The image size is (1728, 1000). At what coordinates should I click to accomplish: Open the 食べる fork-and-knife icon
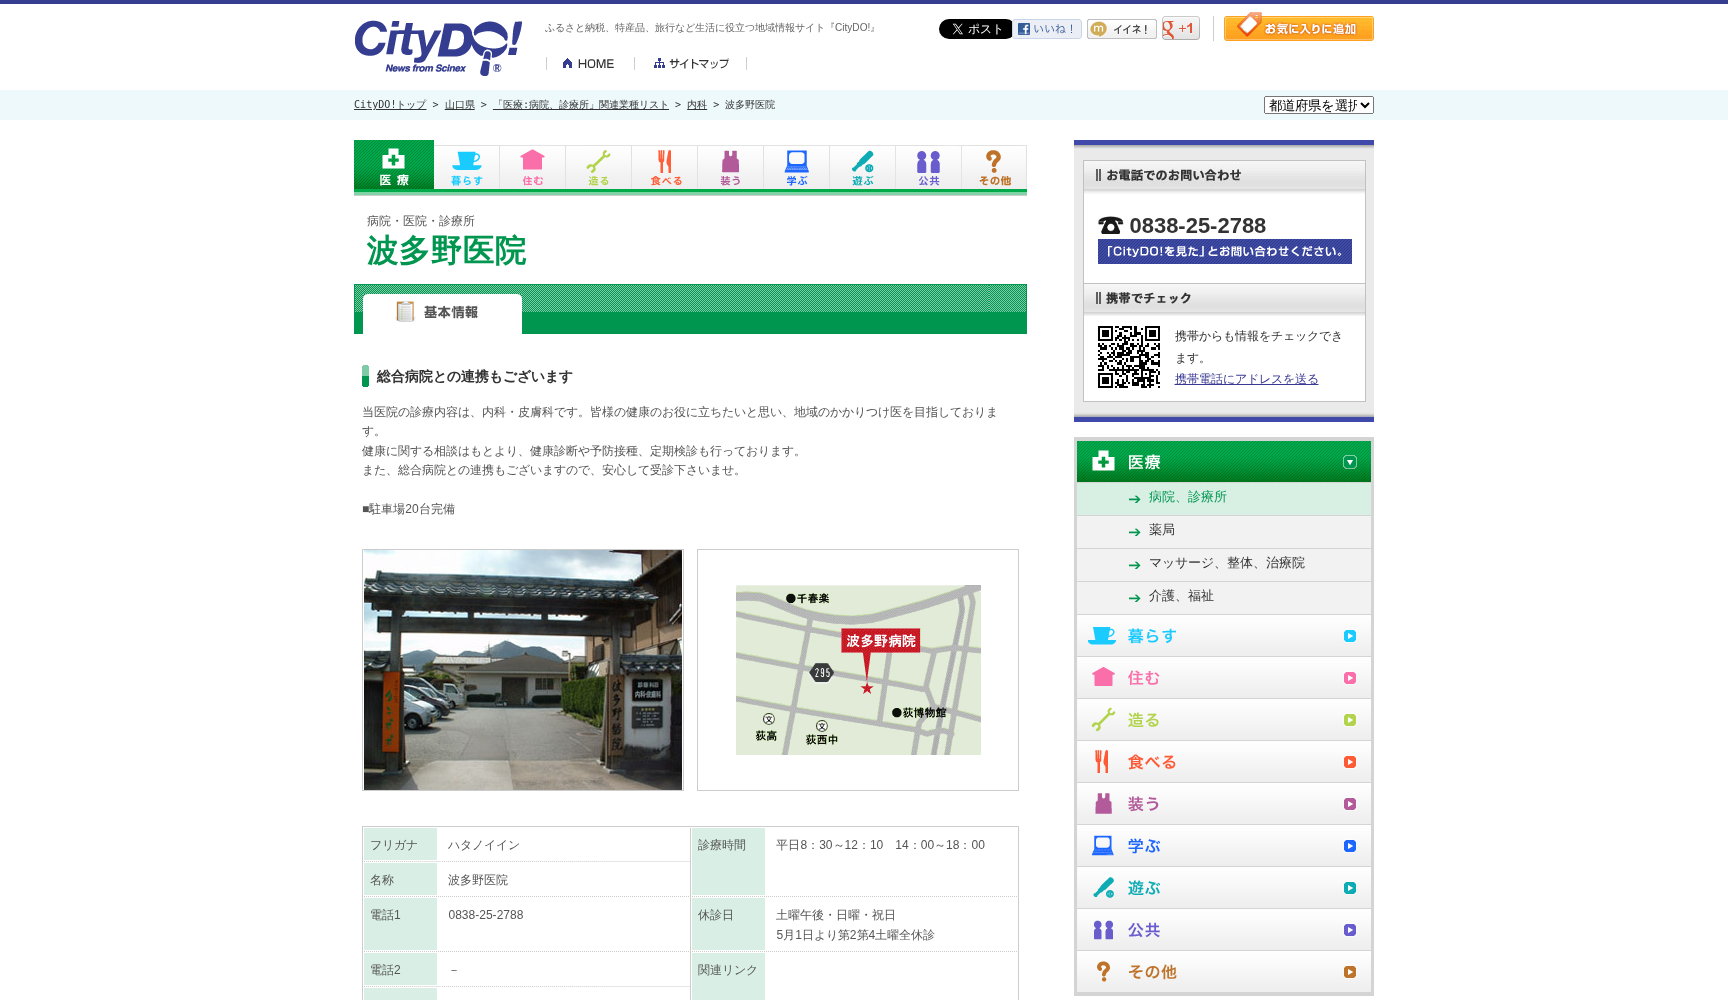(664, 167)
